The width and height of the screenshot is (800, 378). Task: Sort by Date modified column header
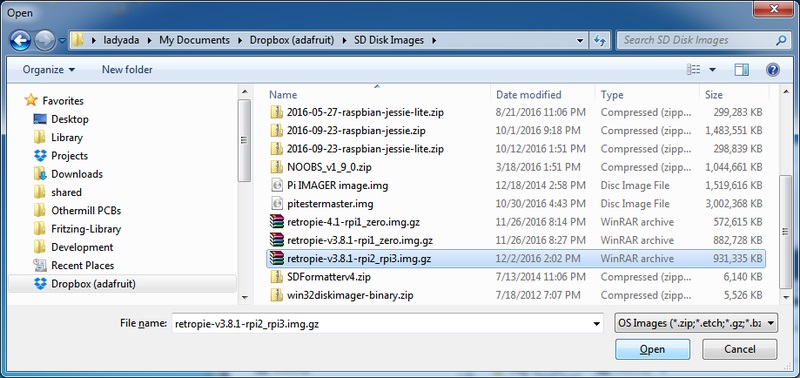pos(543,94)
